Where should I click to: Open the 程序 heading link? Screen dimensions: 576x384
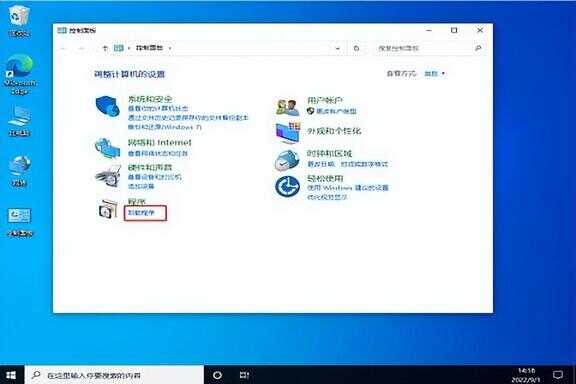(137, 201)
